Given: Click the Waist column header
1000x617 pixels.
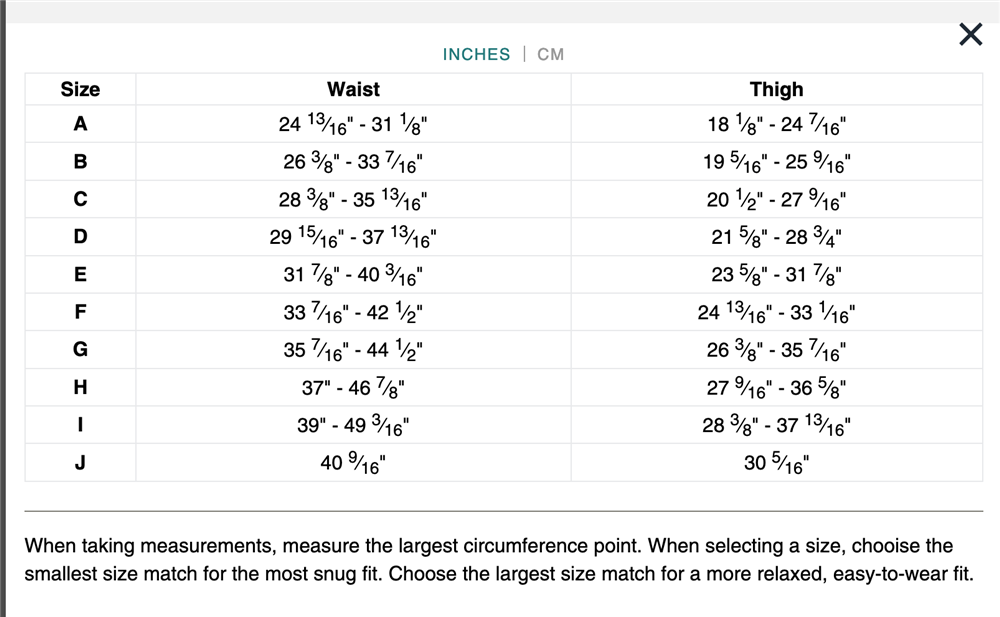Looking at the screenshot, I should tap(353, 89).
